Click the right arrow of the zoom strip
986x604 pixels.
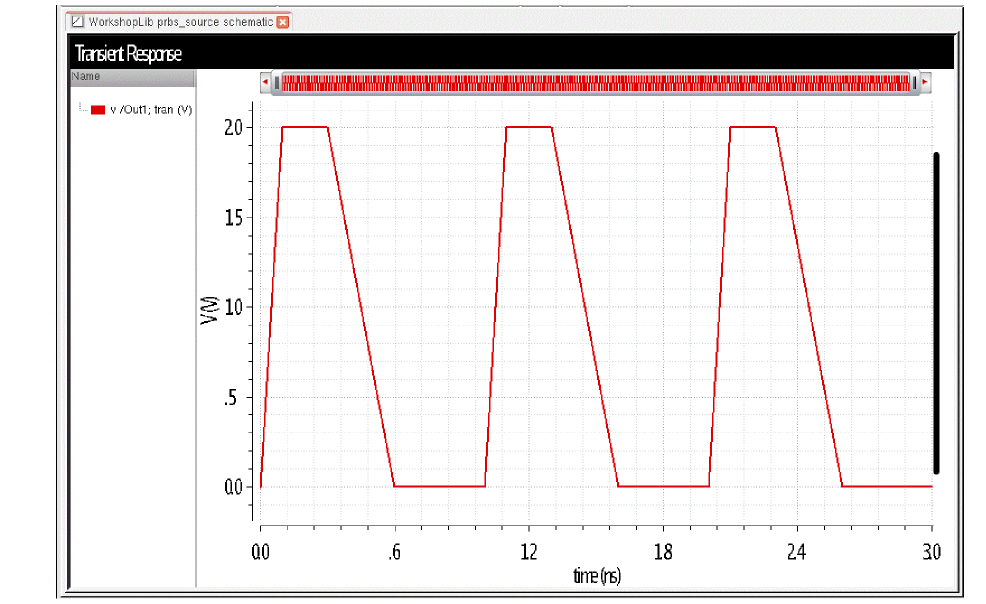click(925, 82)
